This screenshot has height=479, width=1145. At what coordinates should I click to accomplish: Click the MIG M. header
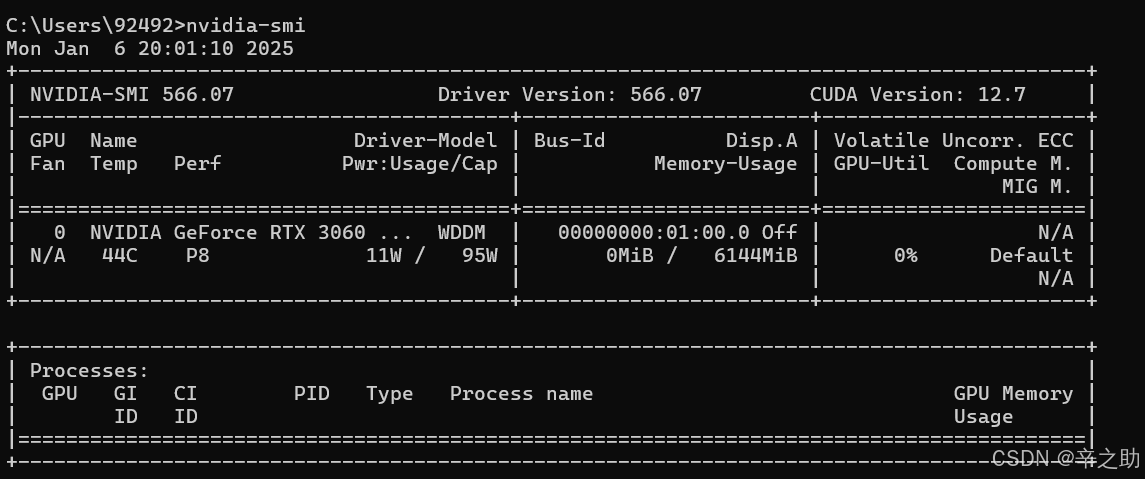1038,186
